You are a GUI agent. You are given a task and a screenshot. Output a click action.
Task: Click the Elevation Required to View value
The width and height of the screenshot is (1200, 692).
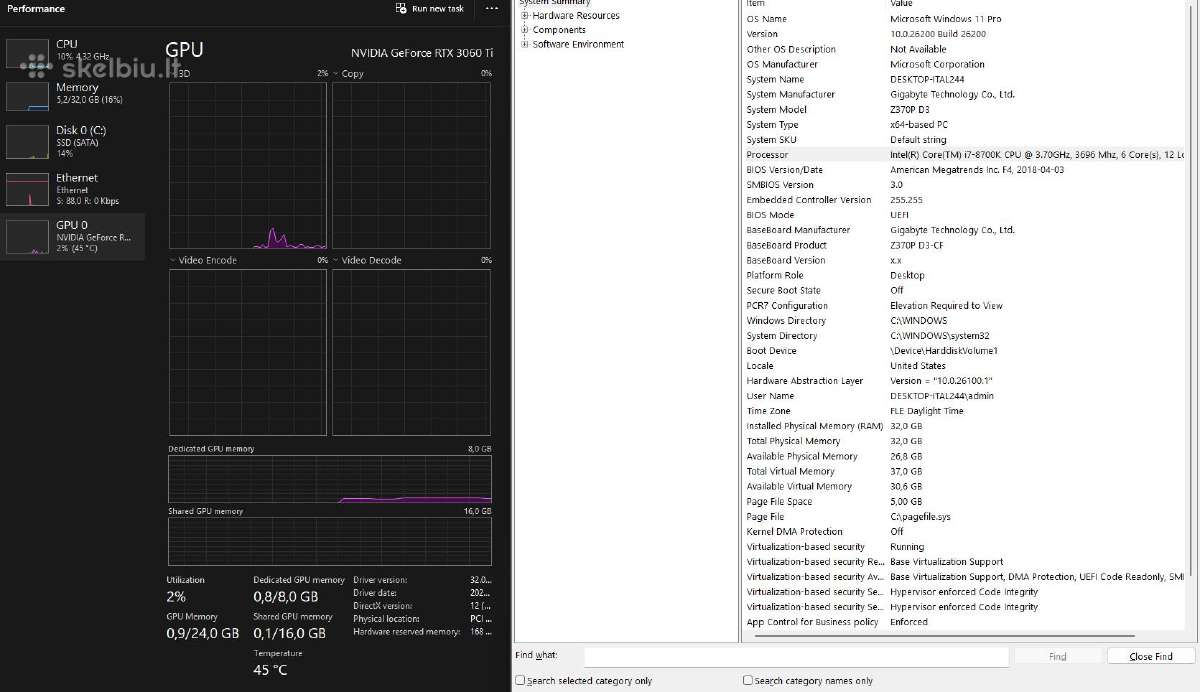point(946,306)
